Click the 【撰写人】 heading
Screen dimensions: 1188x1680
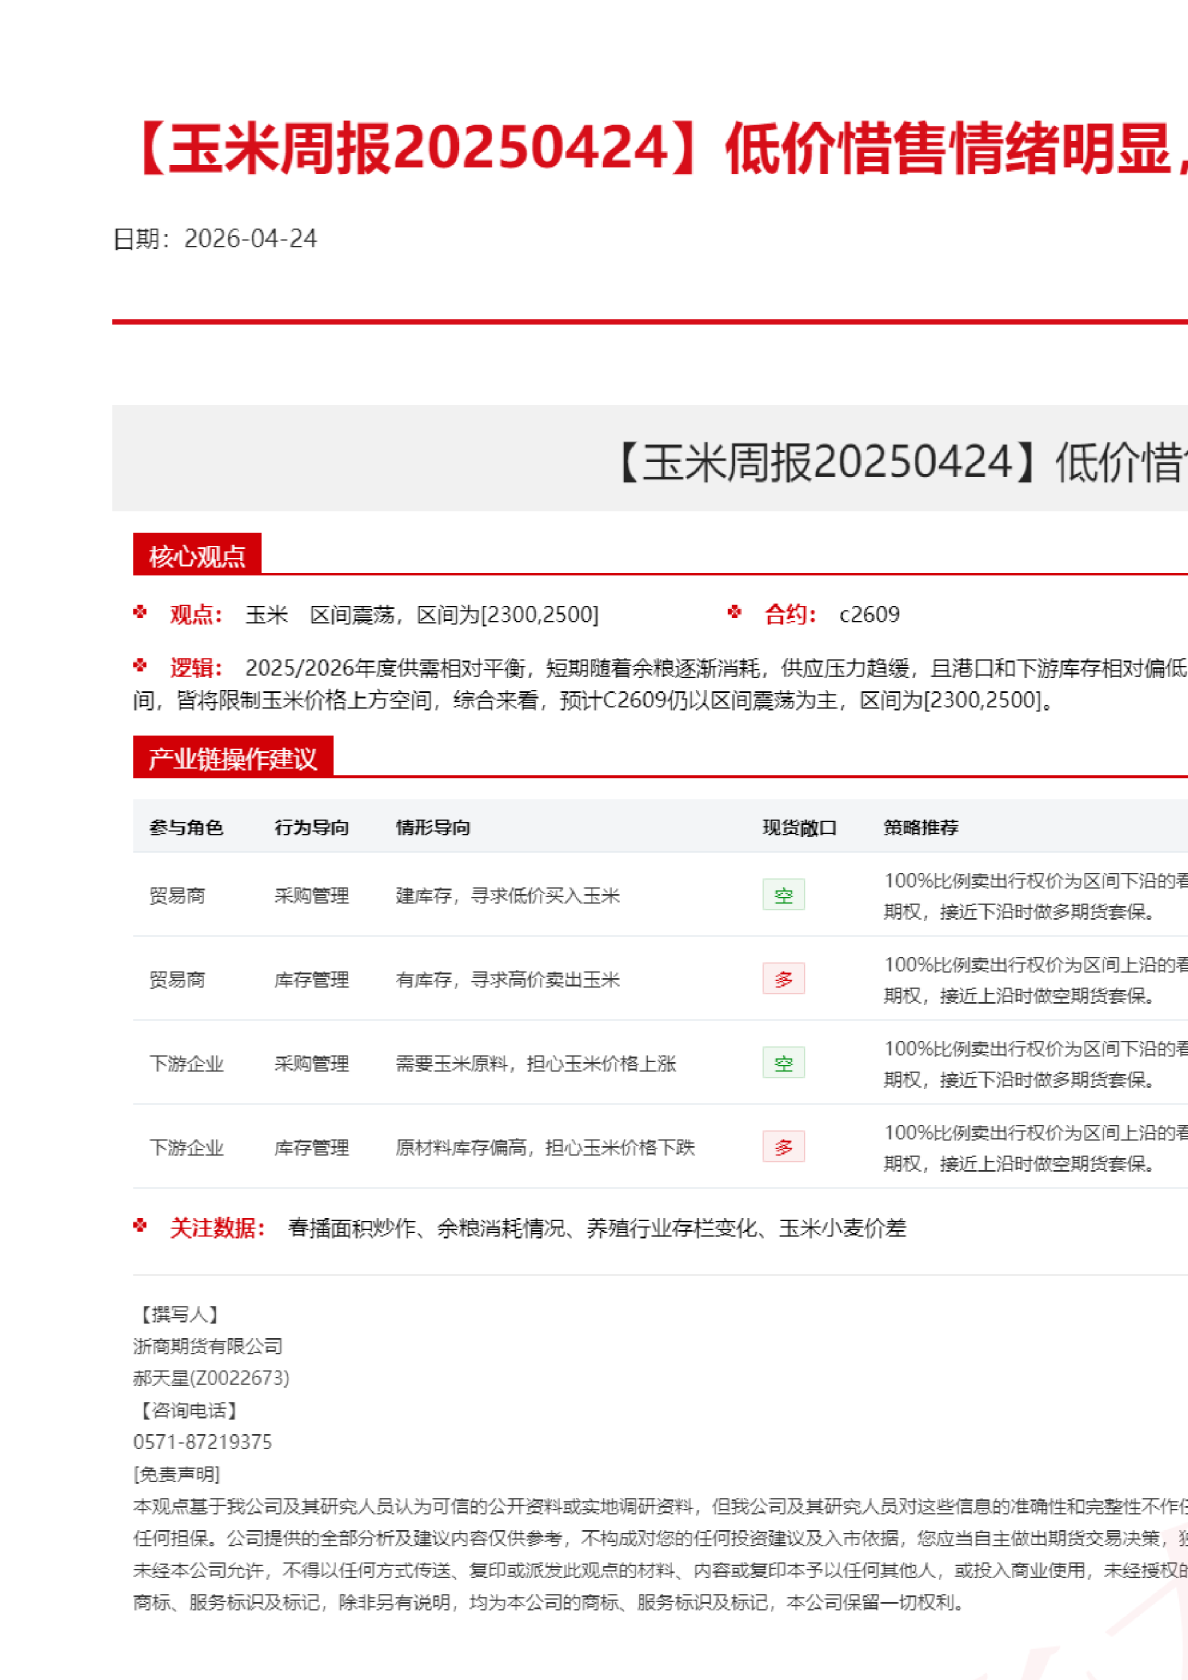tap(179, 1314)
